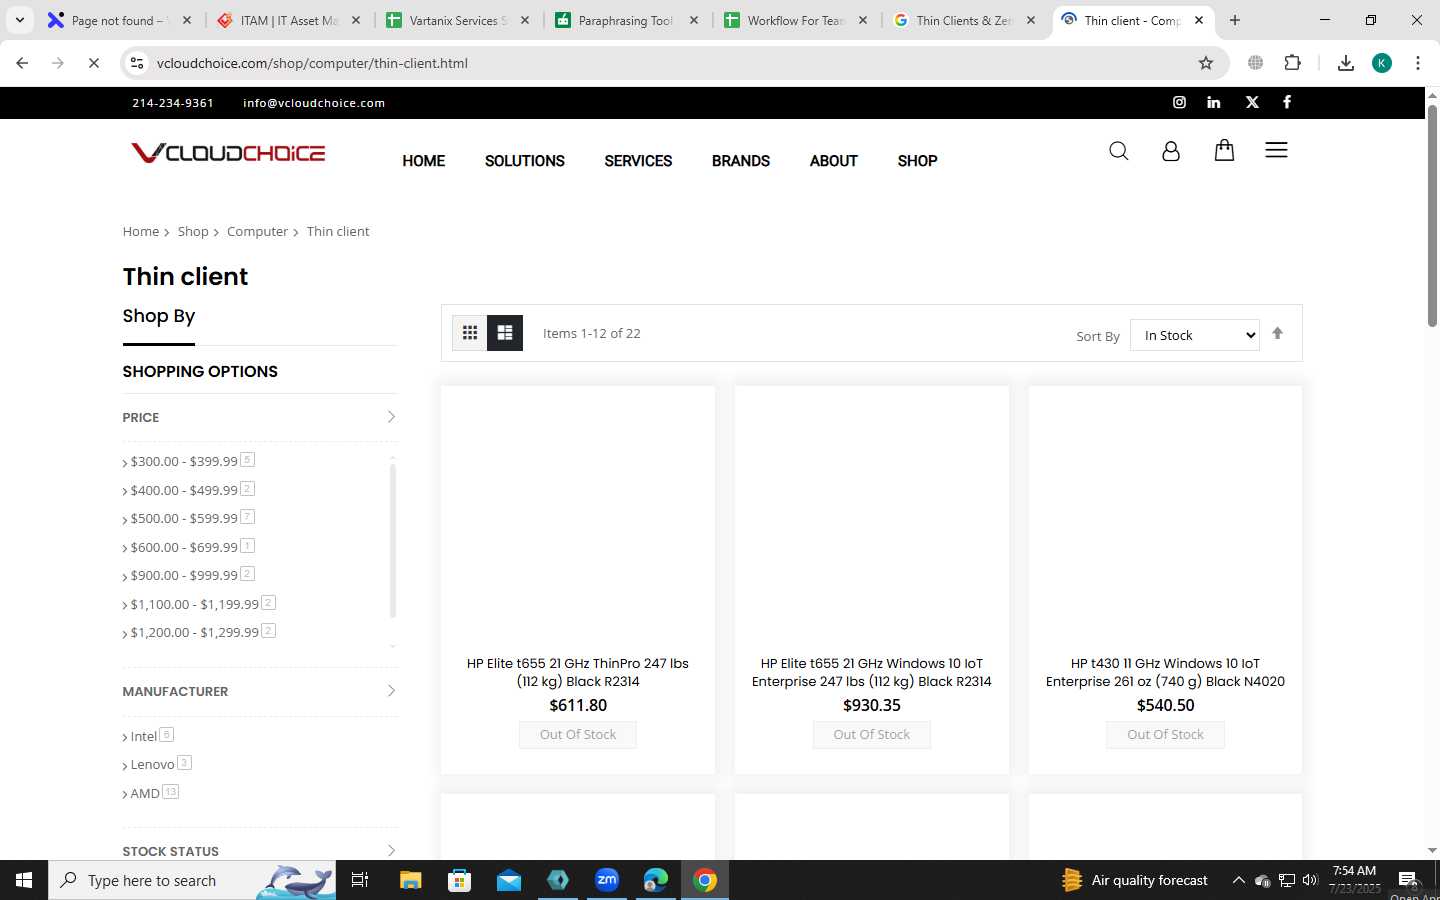This screenshot has height=900, width=1440.
Task: Collapse the PRICE filter section
Action: pyautogui.click(x=260, y=417)
